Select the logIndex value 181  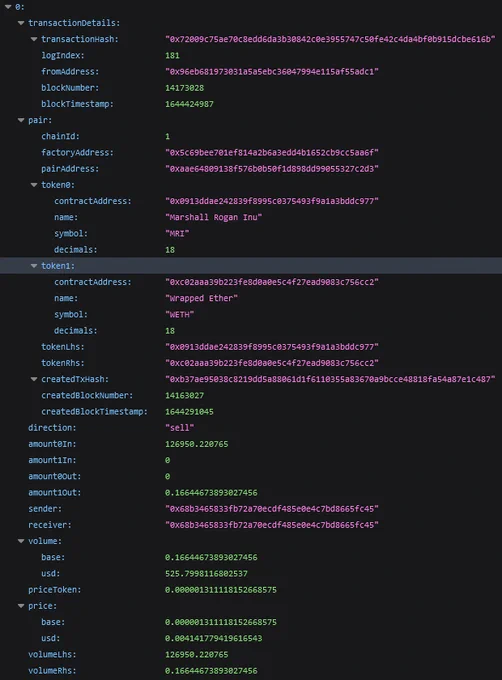[172, 56]
